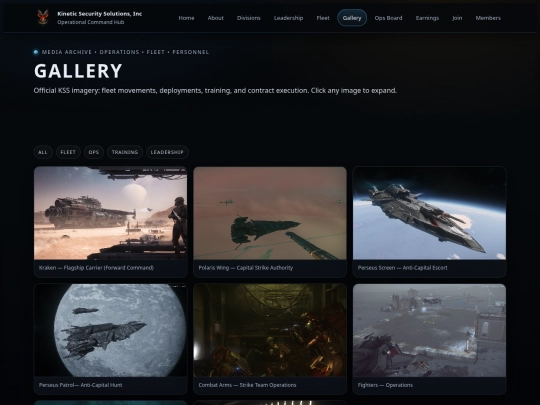Expand the Perseus Screen escort image
This screenshot has height=405, width=540.
[429, 213]
